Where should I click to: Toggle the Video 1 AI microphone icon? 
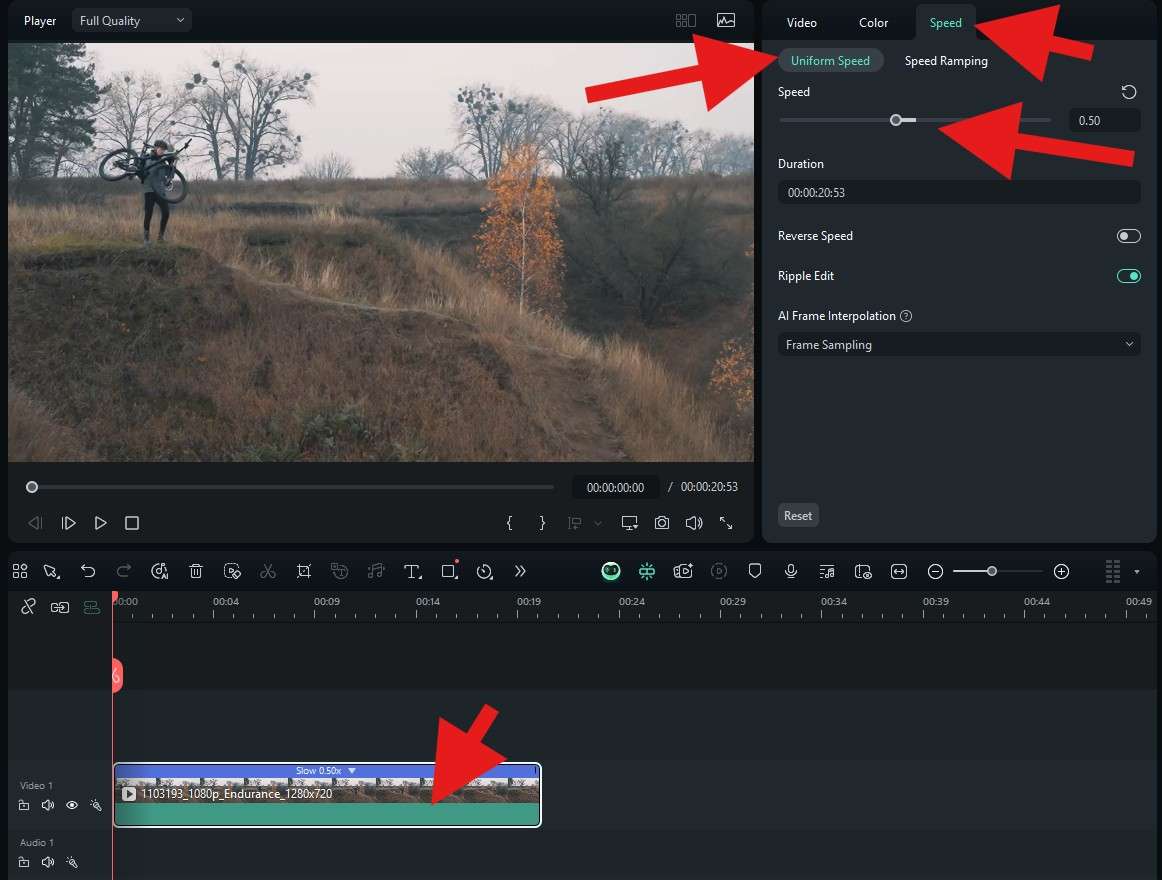tap(96, 805)
